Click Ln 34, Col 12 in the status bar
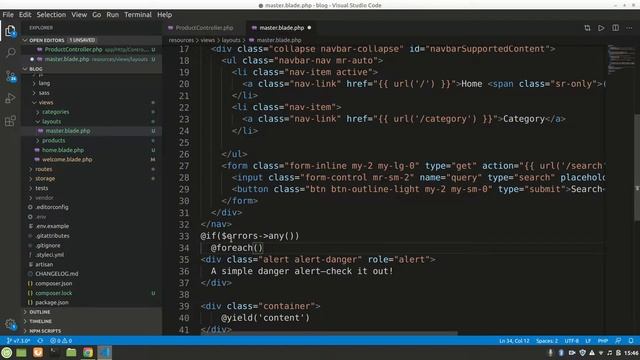Viewport: 640px width, 360px height. 514,340
